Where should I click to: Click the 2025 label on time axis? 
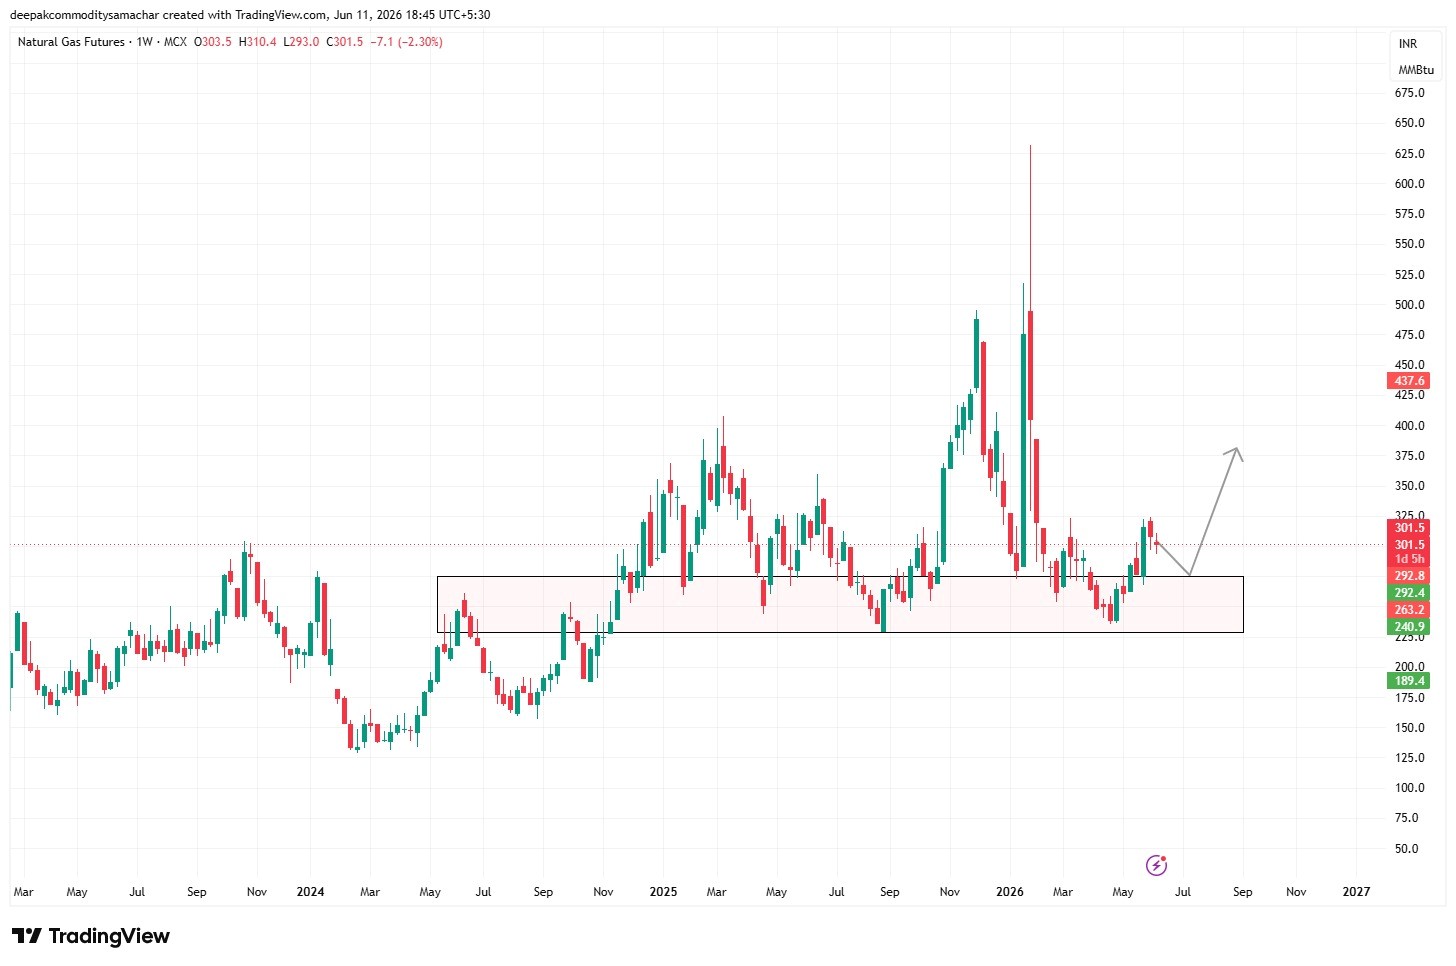663,892
